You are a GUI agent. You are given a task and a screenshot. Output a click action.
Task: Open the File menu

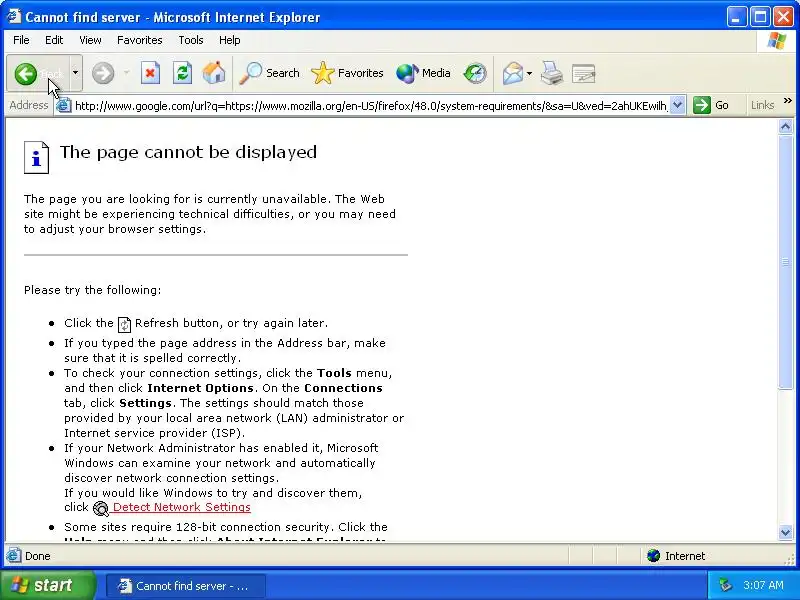coord(21,40)
